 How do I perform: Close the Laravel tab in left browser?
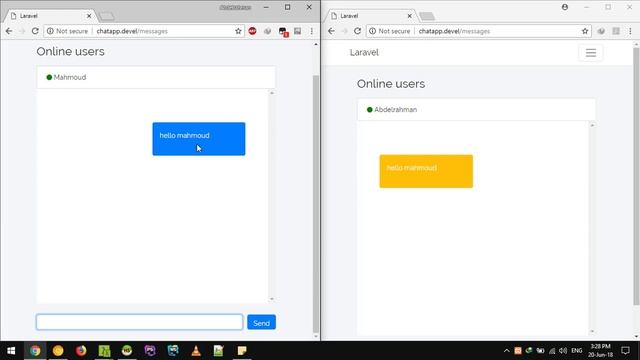[x=89, y=16]
